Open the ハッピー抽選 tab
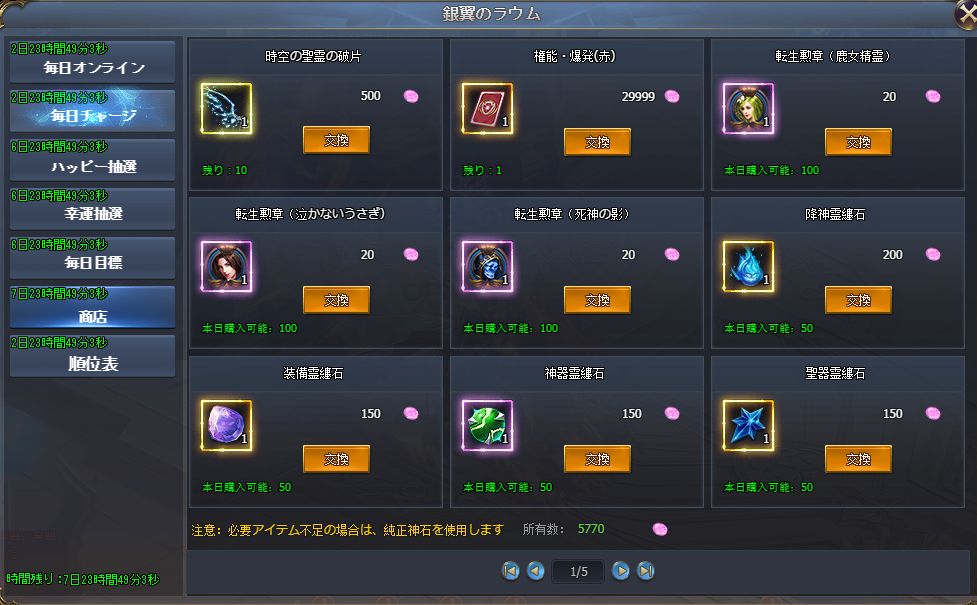Screen dimensions: 977x605 click(x=93, y=160)
